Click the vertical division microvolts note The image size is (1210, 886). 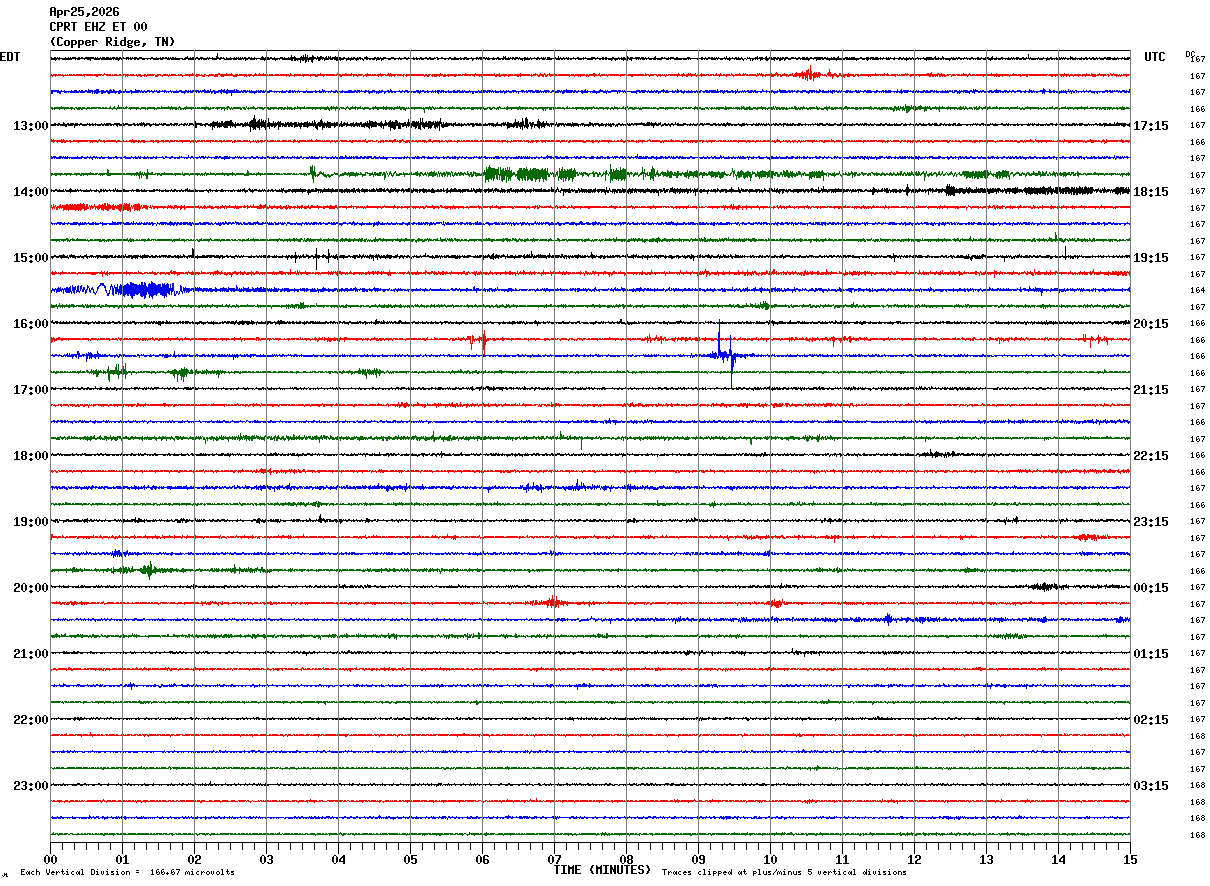127,873
